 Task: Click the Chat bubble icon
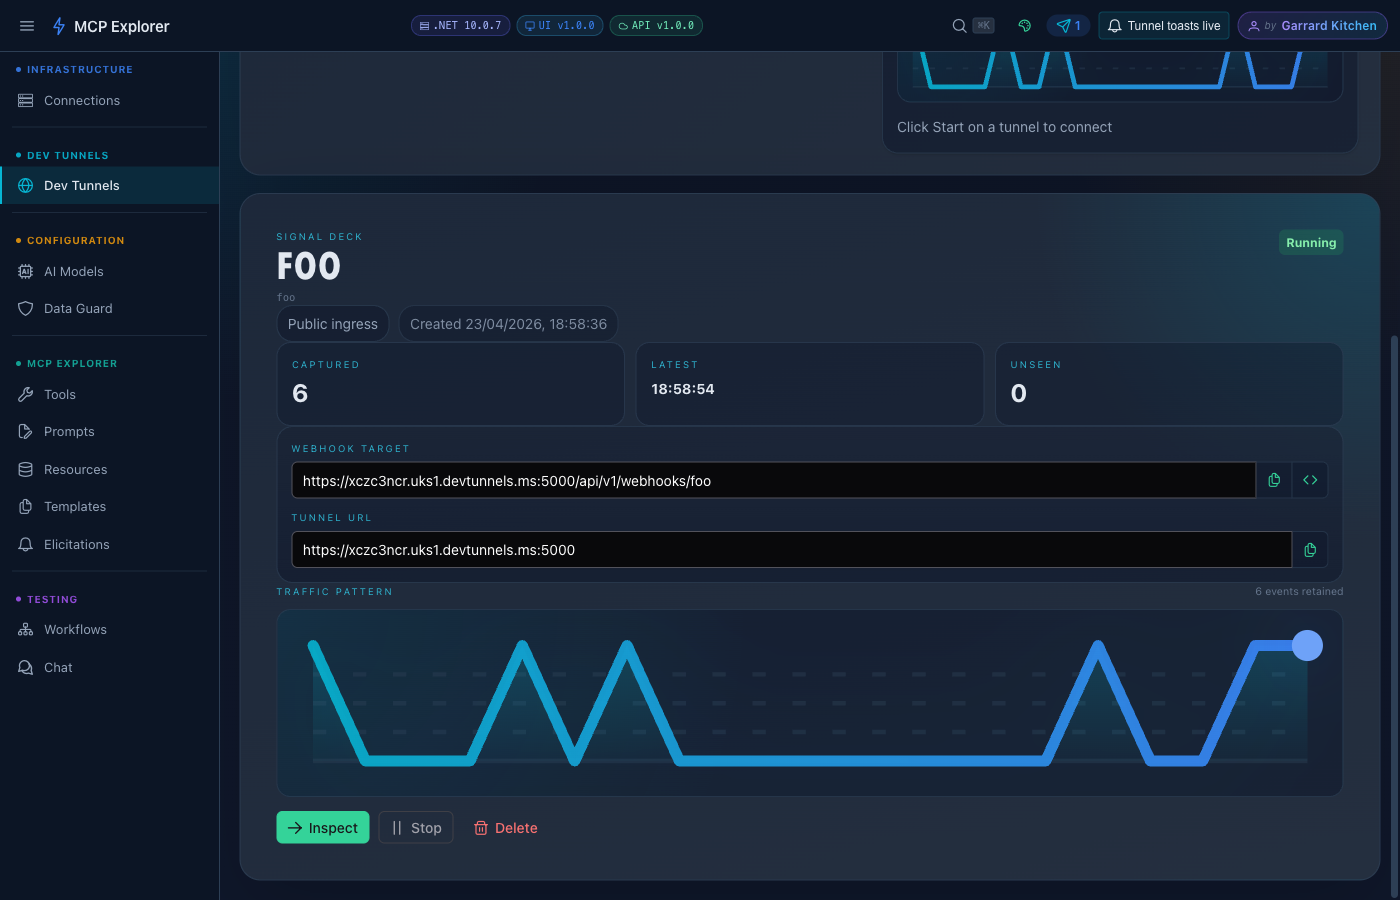point(26,668)
